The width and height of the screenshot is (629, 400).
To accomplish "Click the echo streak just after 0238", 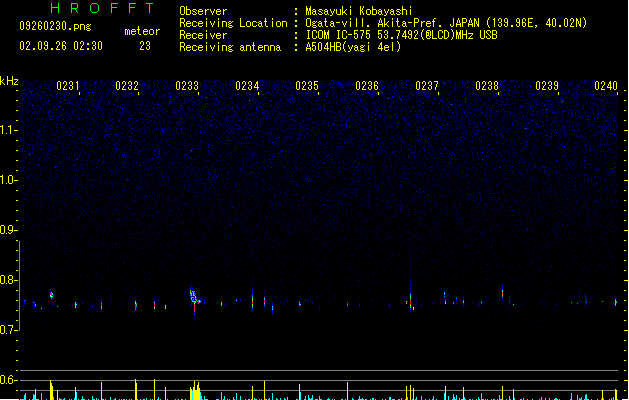I will click(502, 292).
